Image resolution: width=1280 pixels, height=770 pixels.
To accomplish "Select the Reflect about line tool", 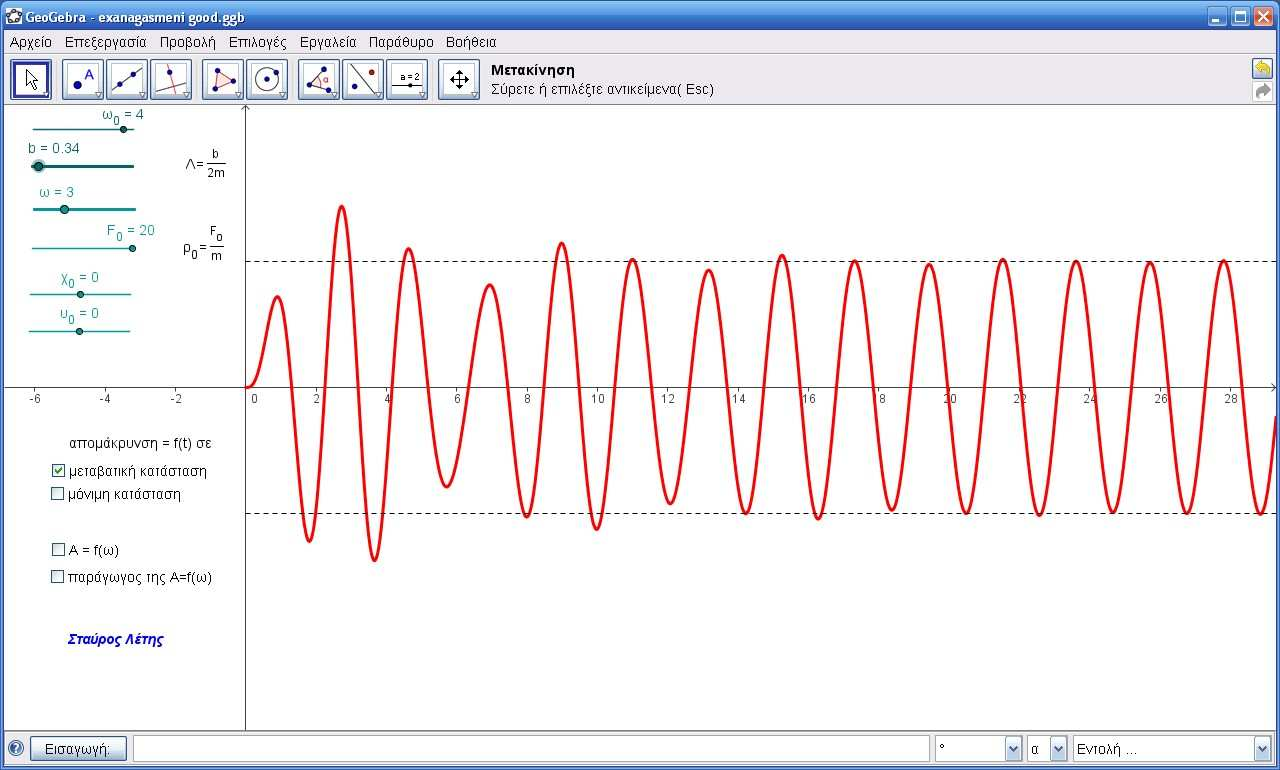I will 363,80.
